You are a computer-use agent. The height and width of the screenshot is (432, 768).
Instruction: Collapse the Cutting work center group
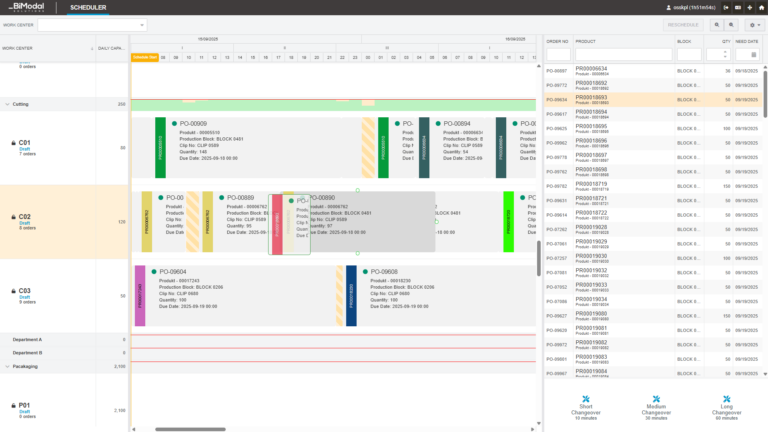pos(8,104)
